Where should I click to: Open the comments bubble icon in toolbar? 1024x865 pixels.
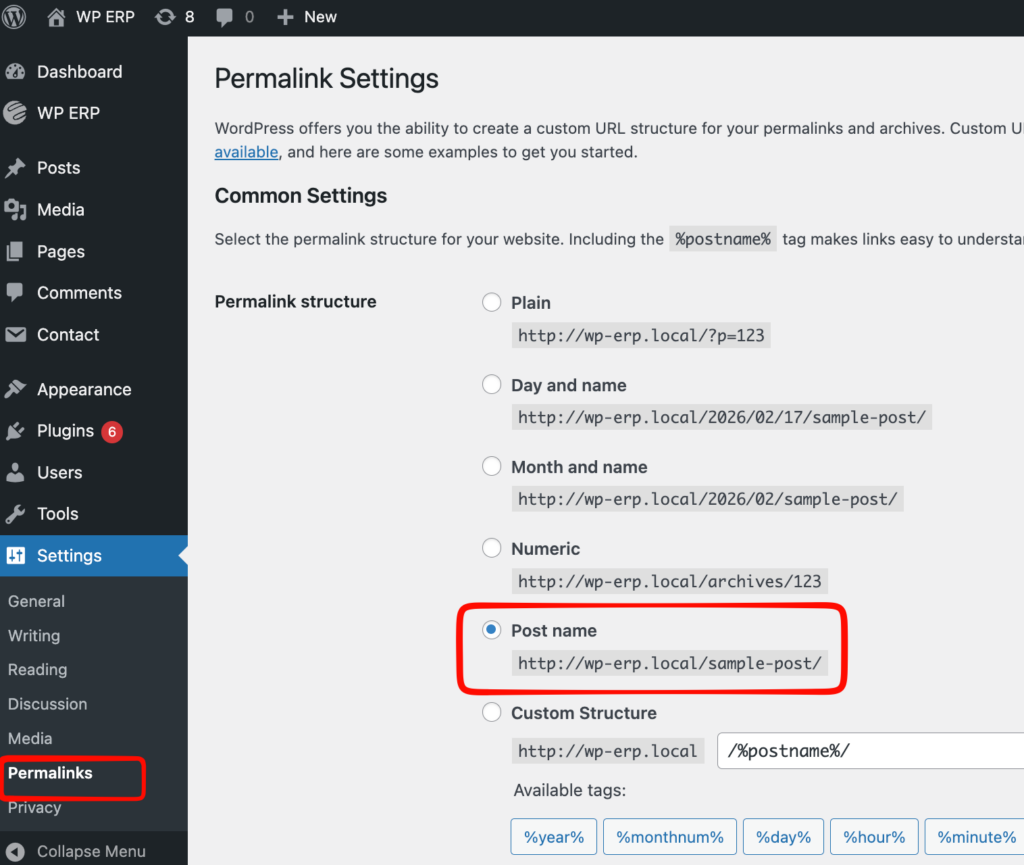point(226,17)
